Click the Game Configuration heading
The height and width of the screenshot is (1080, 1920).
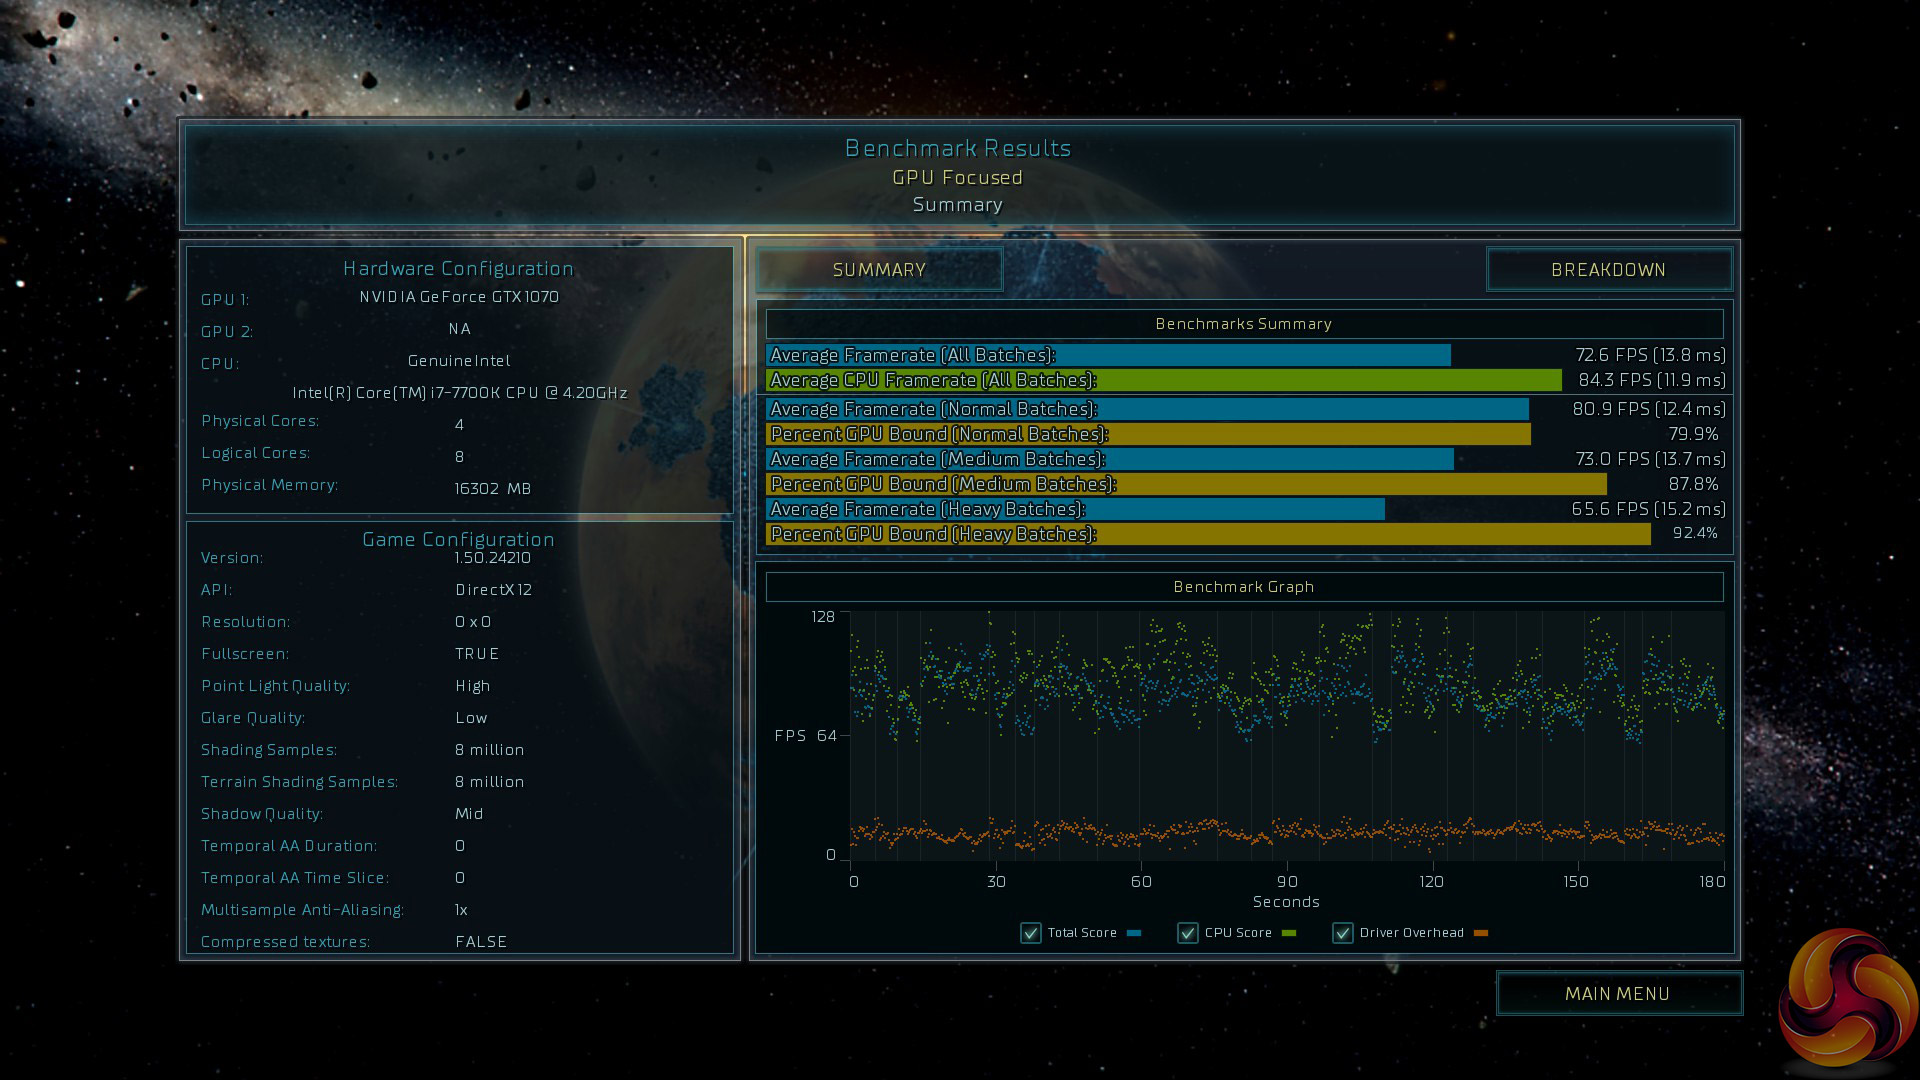point(458,539)
